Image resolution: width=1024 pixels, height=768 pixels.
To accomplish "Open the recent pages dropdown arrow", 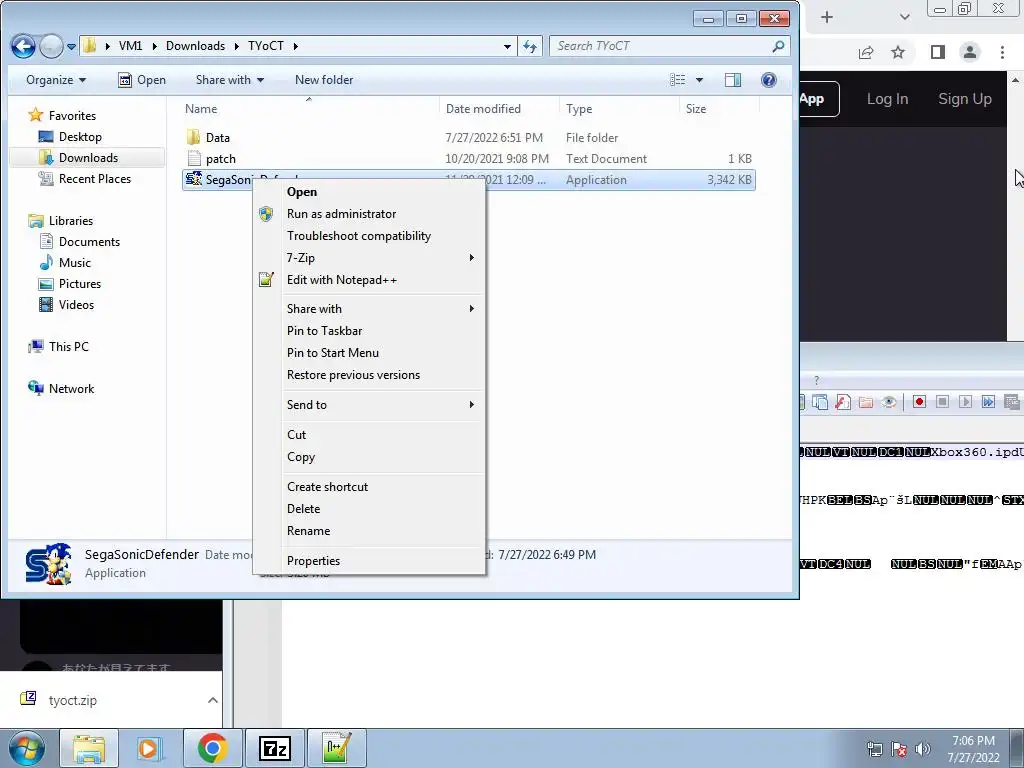I will [x=71, y=46].
